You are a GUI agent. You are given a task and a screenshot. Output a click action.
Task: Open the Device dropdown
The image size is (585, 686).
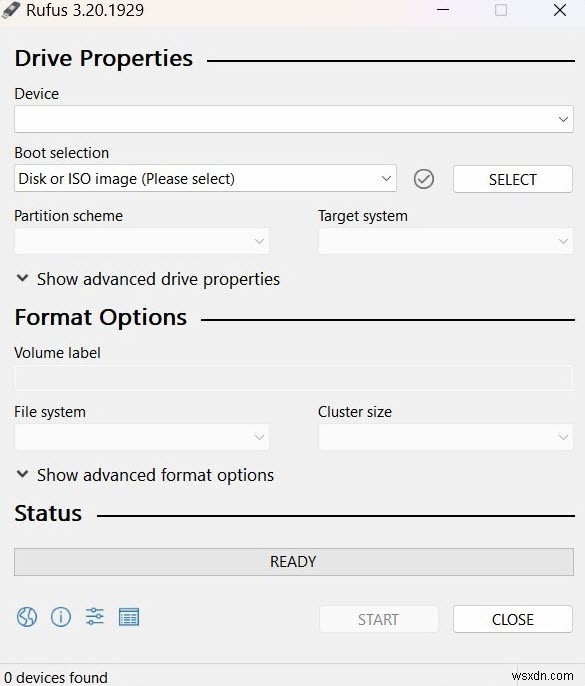click(x=294, y=119)
